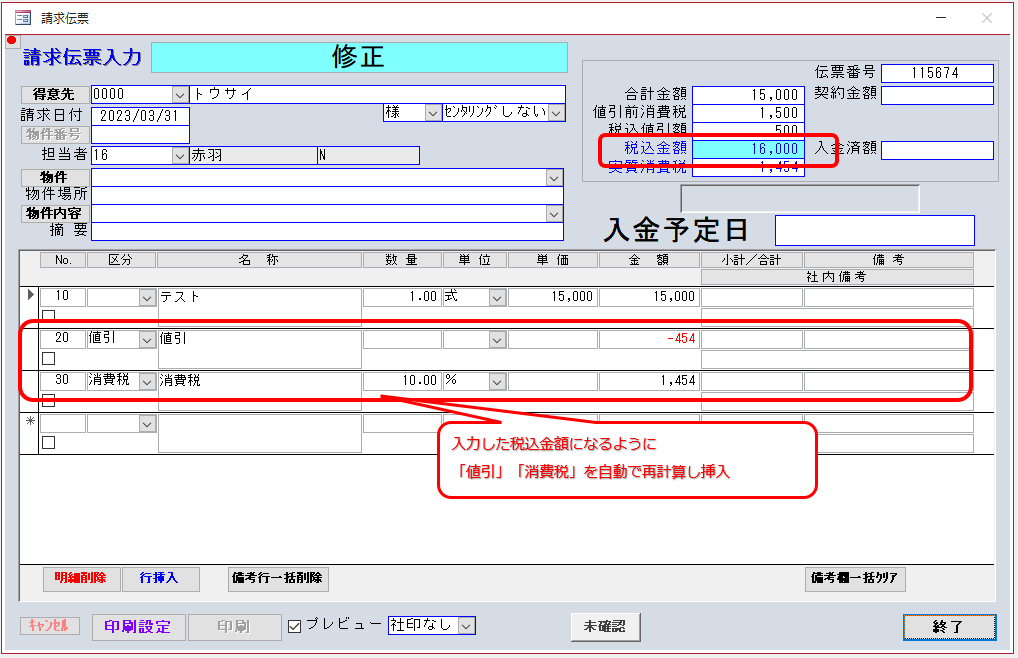Expand the 物件 dropdown
The image size is (1018, 658).
(553, 178)
